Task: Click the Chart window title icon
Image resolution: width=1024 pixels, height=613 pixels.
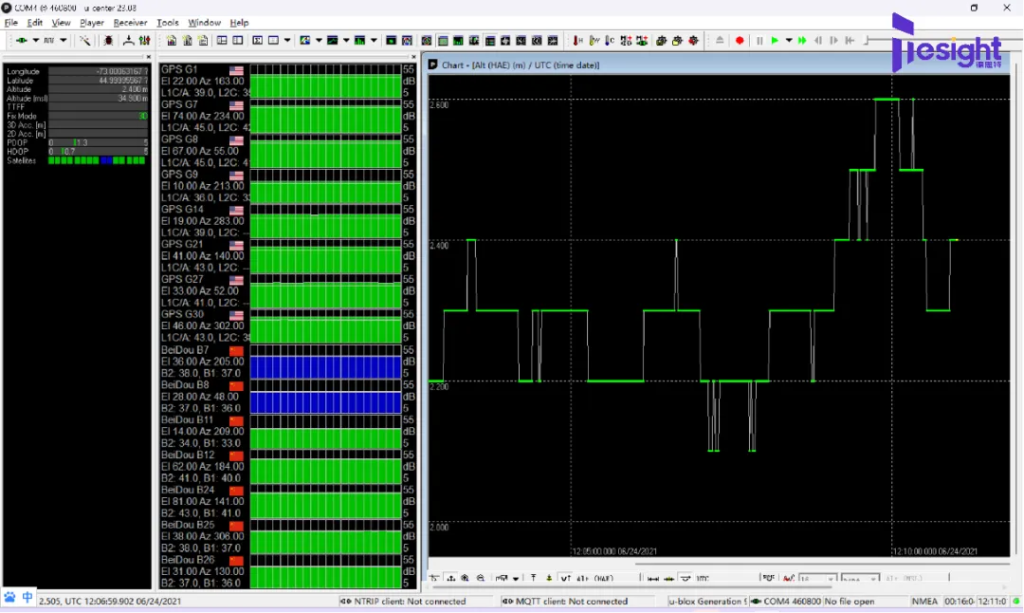Action: [x=433, y=65]
